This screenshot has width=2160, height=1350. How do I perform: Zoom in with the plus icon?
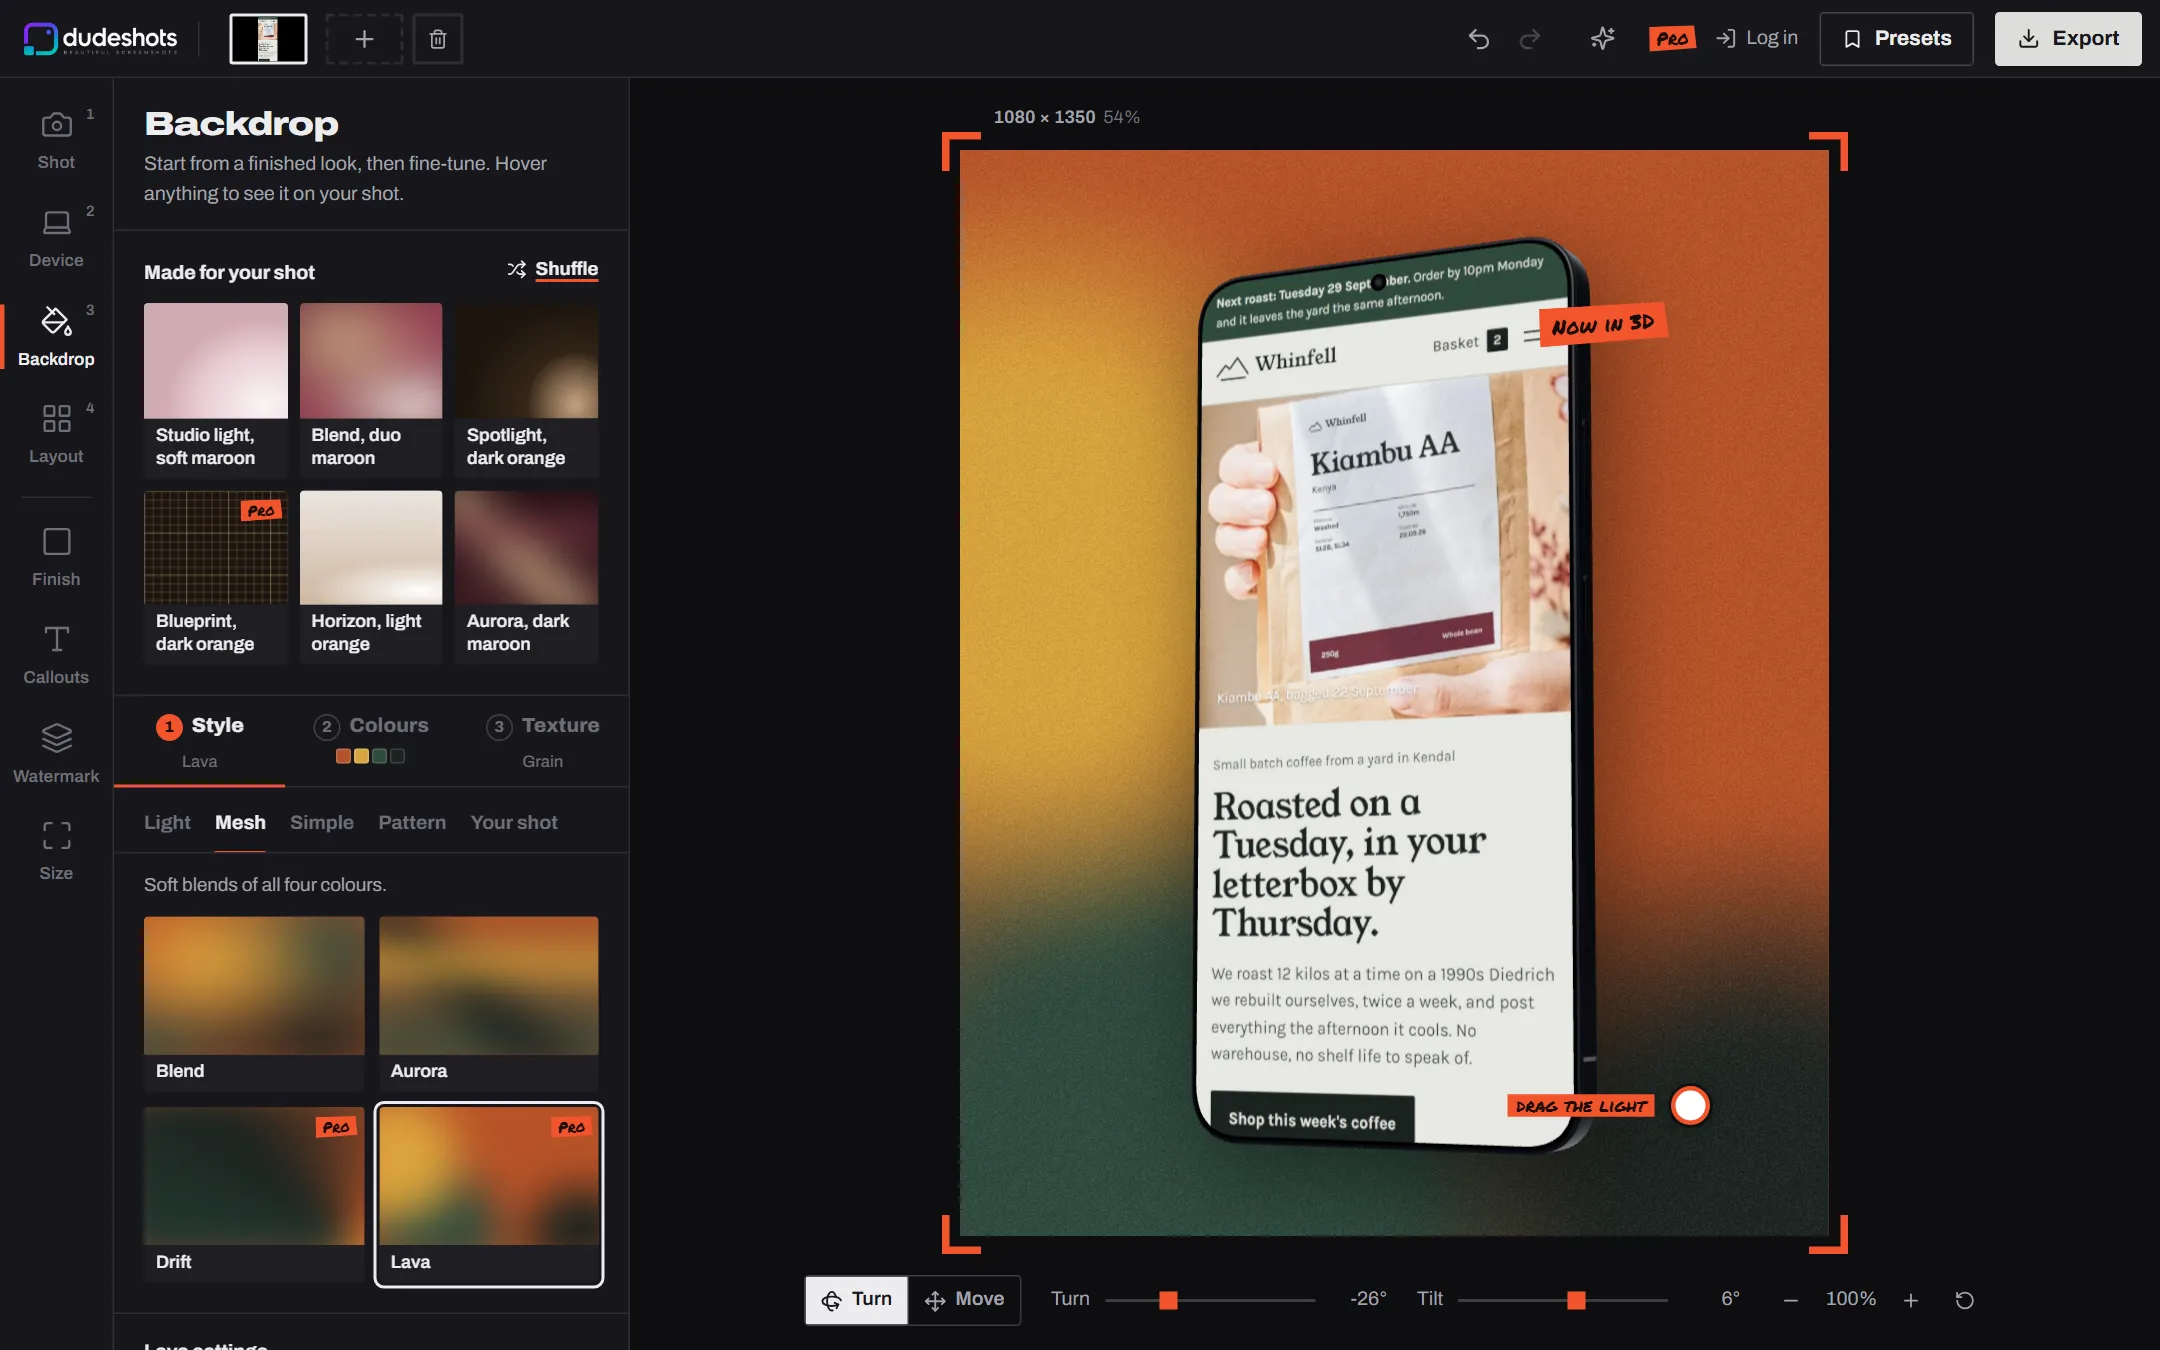1911,1300
